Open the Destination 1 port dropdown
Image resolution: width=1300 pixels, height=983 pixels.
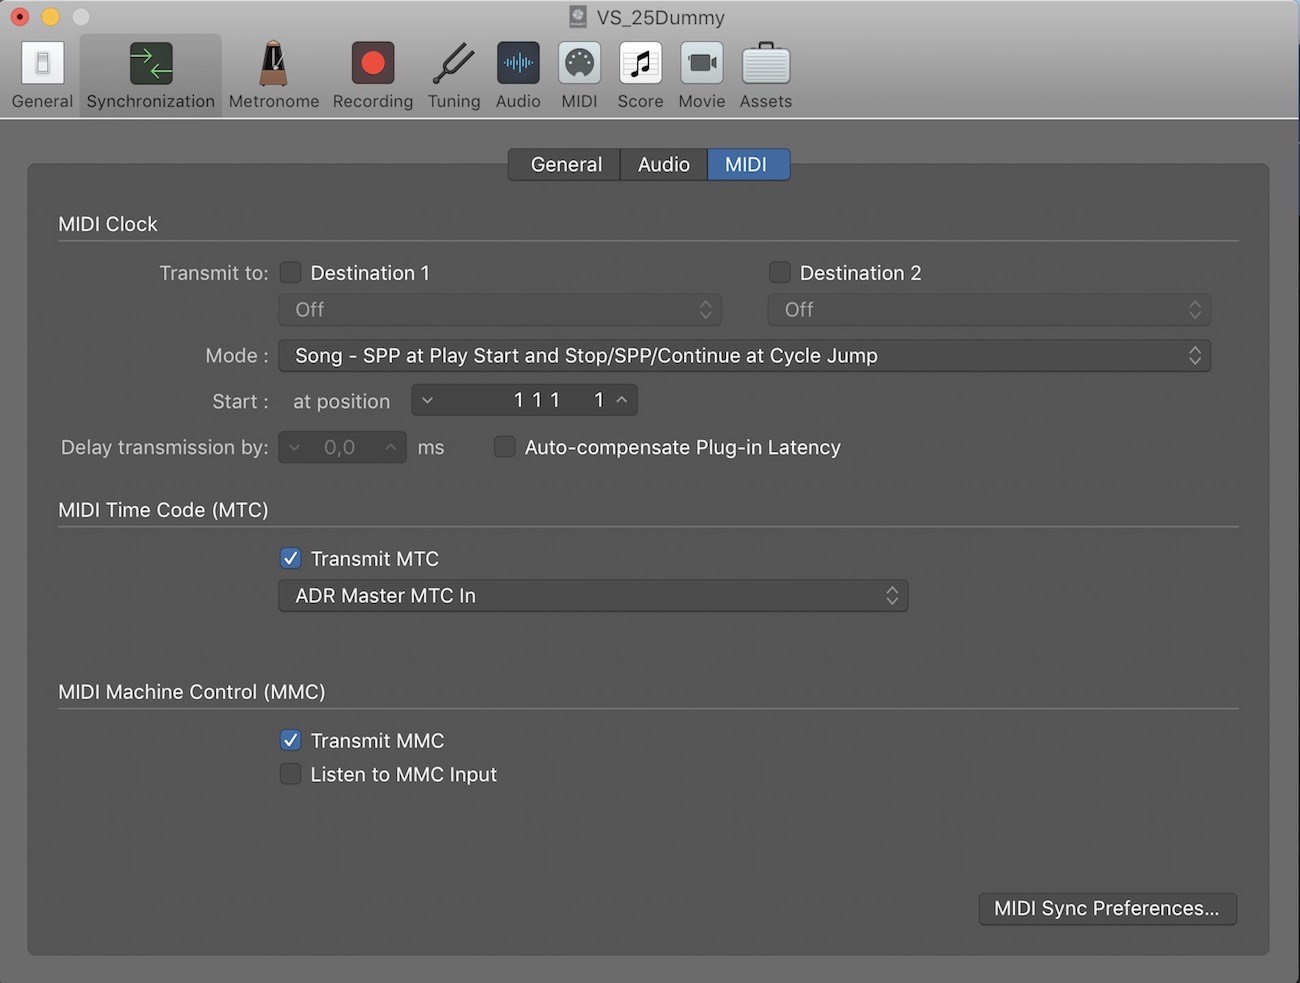pyautogui.click(x=500, y=310)
